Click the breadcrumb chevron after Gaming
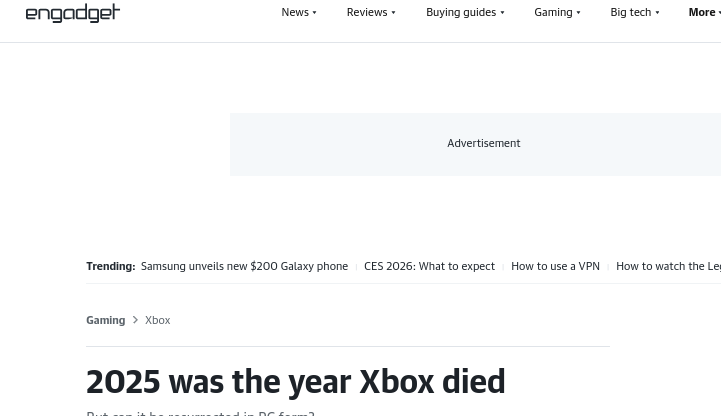The height and width of the screenshot is (416, 721). click(135, 320)
